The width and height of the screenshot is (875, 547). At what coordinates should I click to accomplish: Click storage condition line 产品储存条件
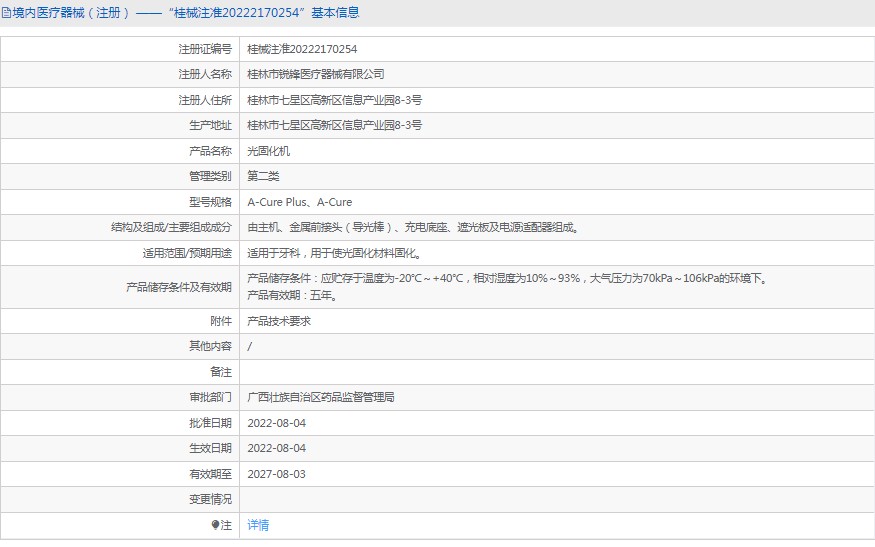(x=508, y=278)
